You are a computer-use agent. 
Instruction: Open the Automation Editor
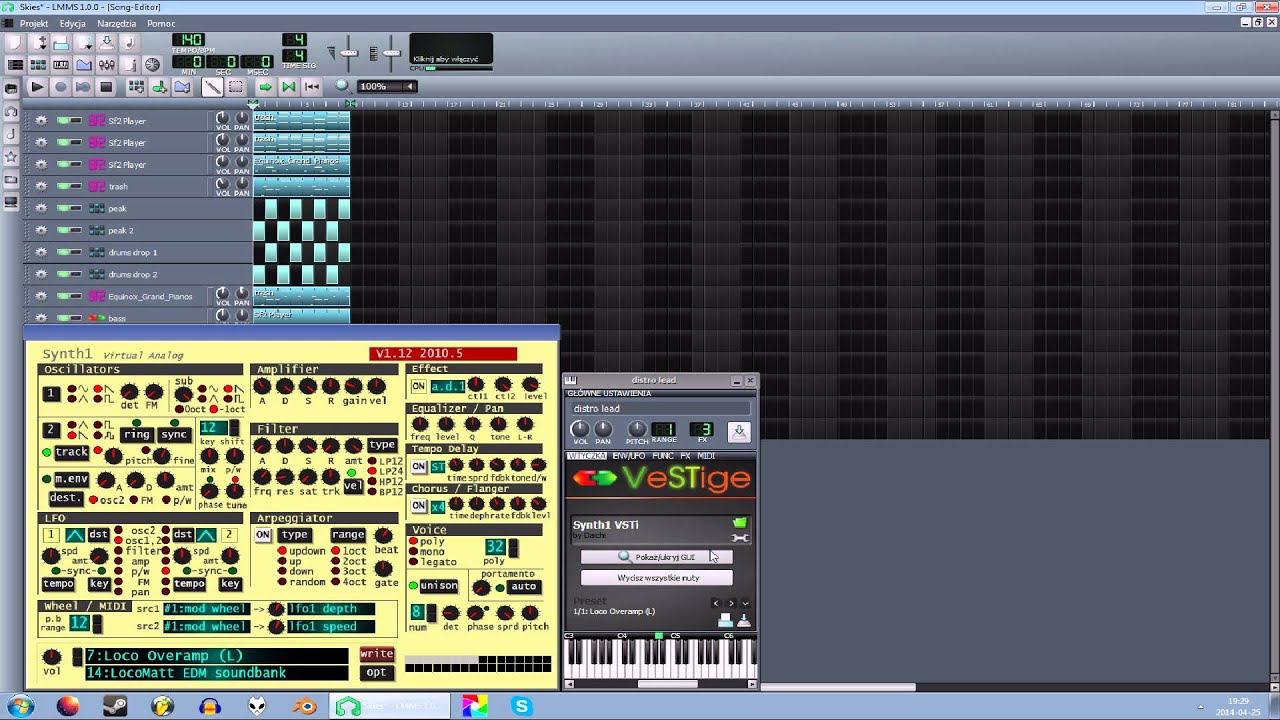tap(84, 65)
